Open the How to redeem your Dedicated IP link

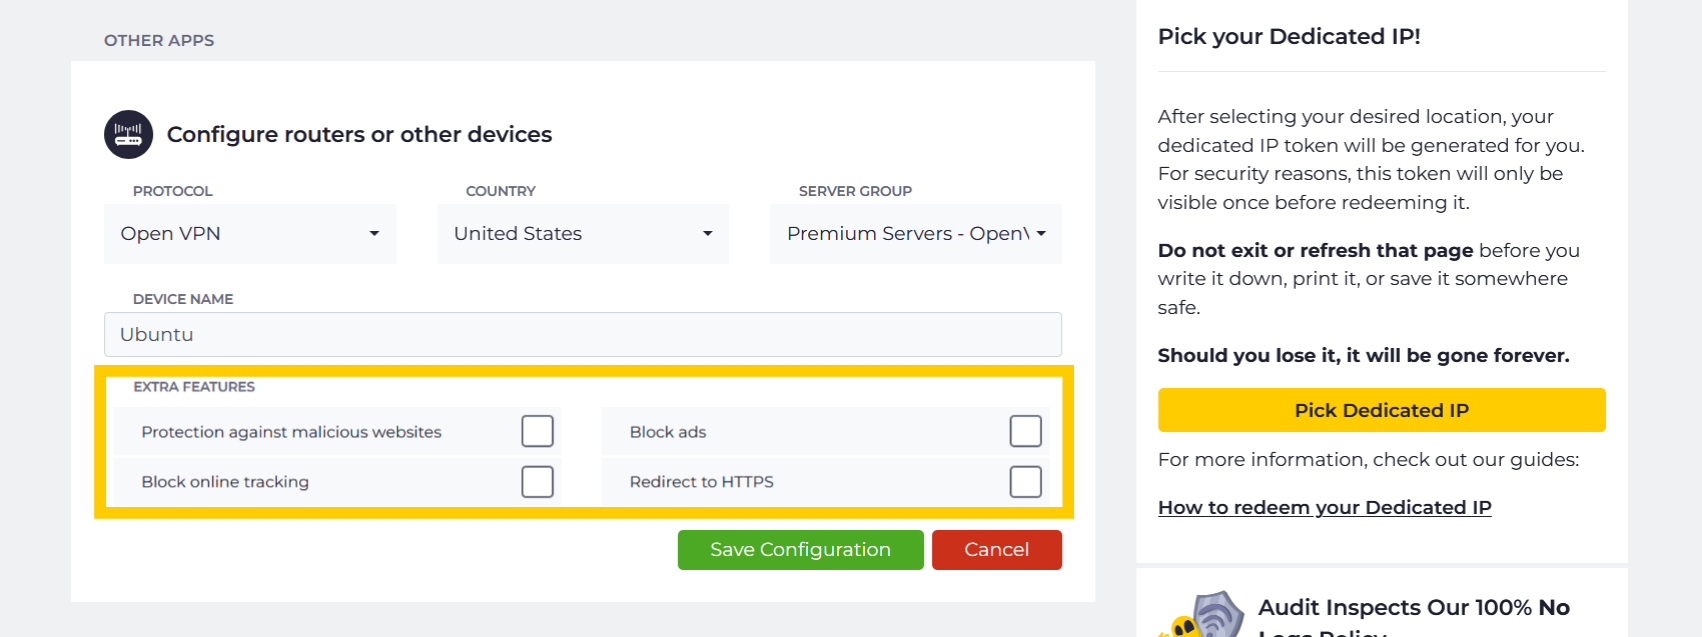tap(1324, 507)
